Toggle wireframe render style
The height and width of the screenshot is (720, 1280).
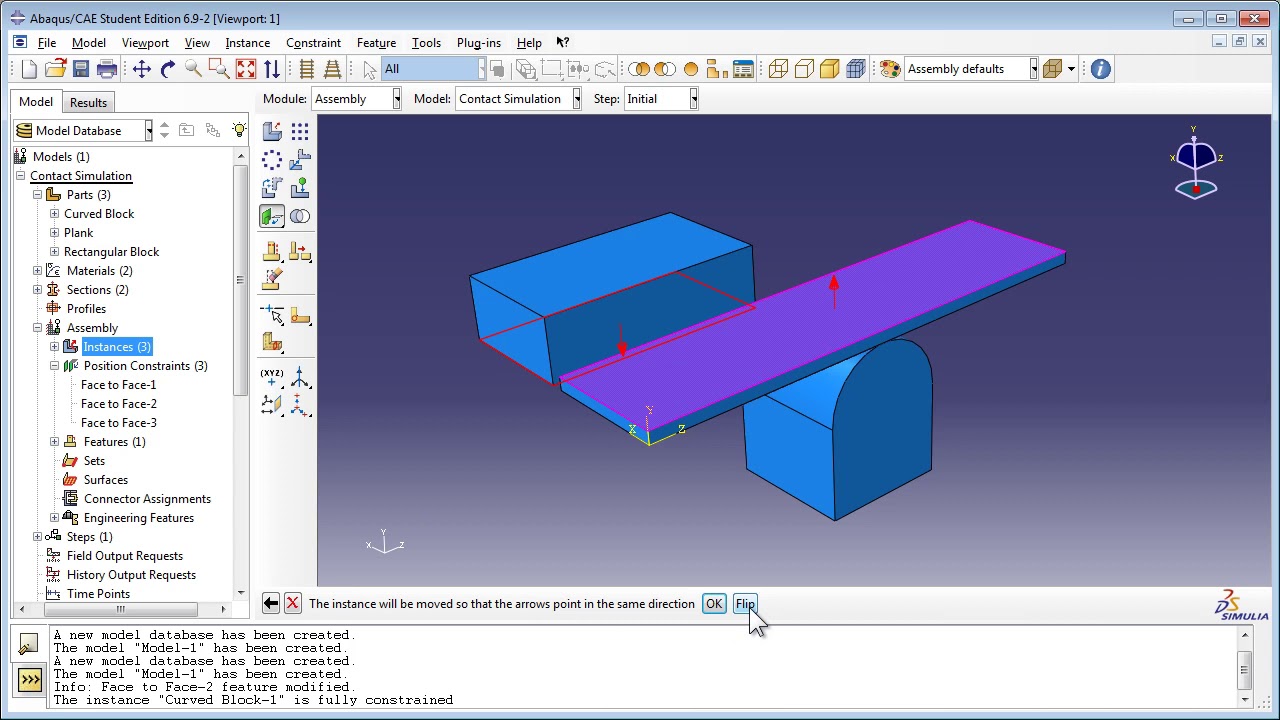click(778, 69)
